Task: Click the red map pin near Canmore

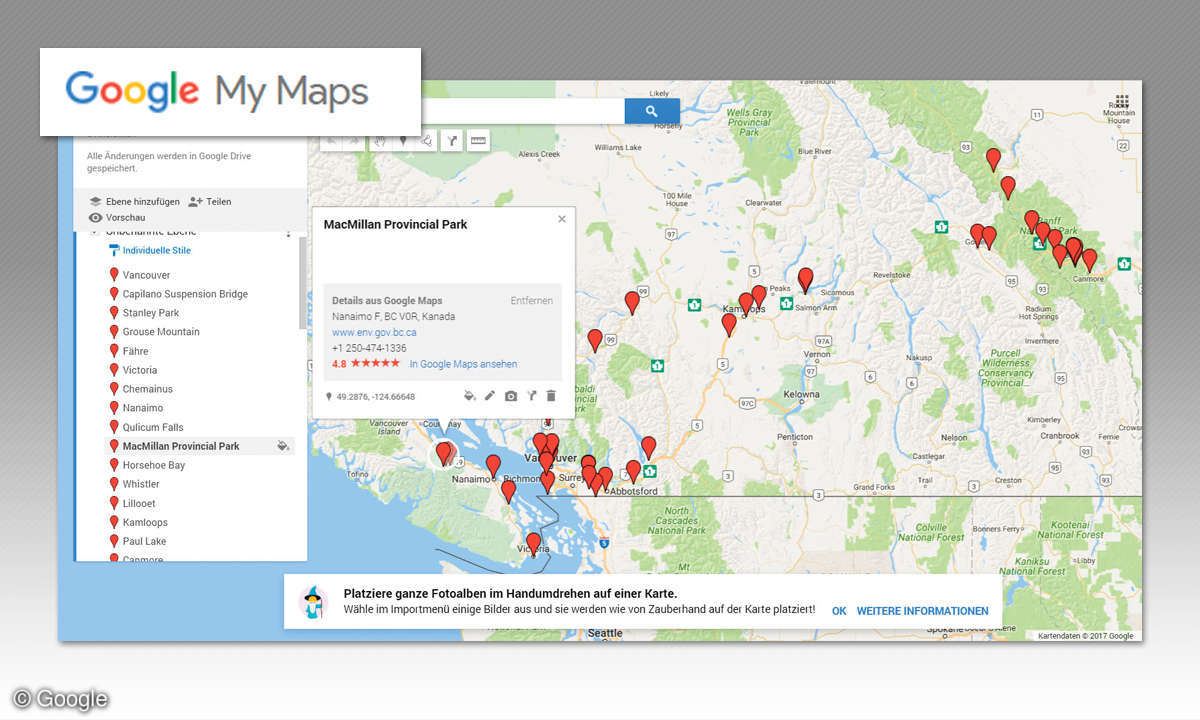Action: [x=1089, y=260]
